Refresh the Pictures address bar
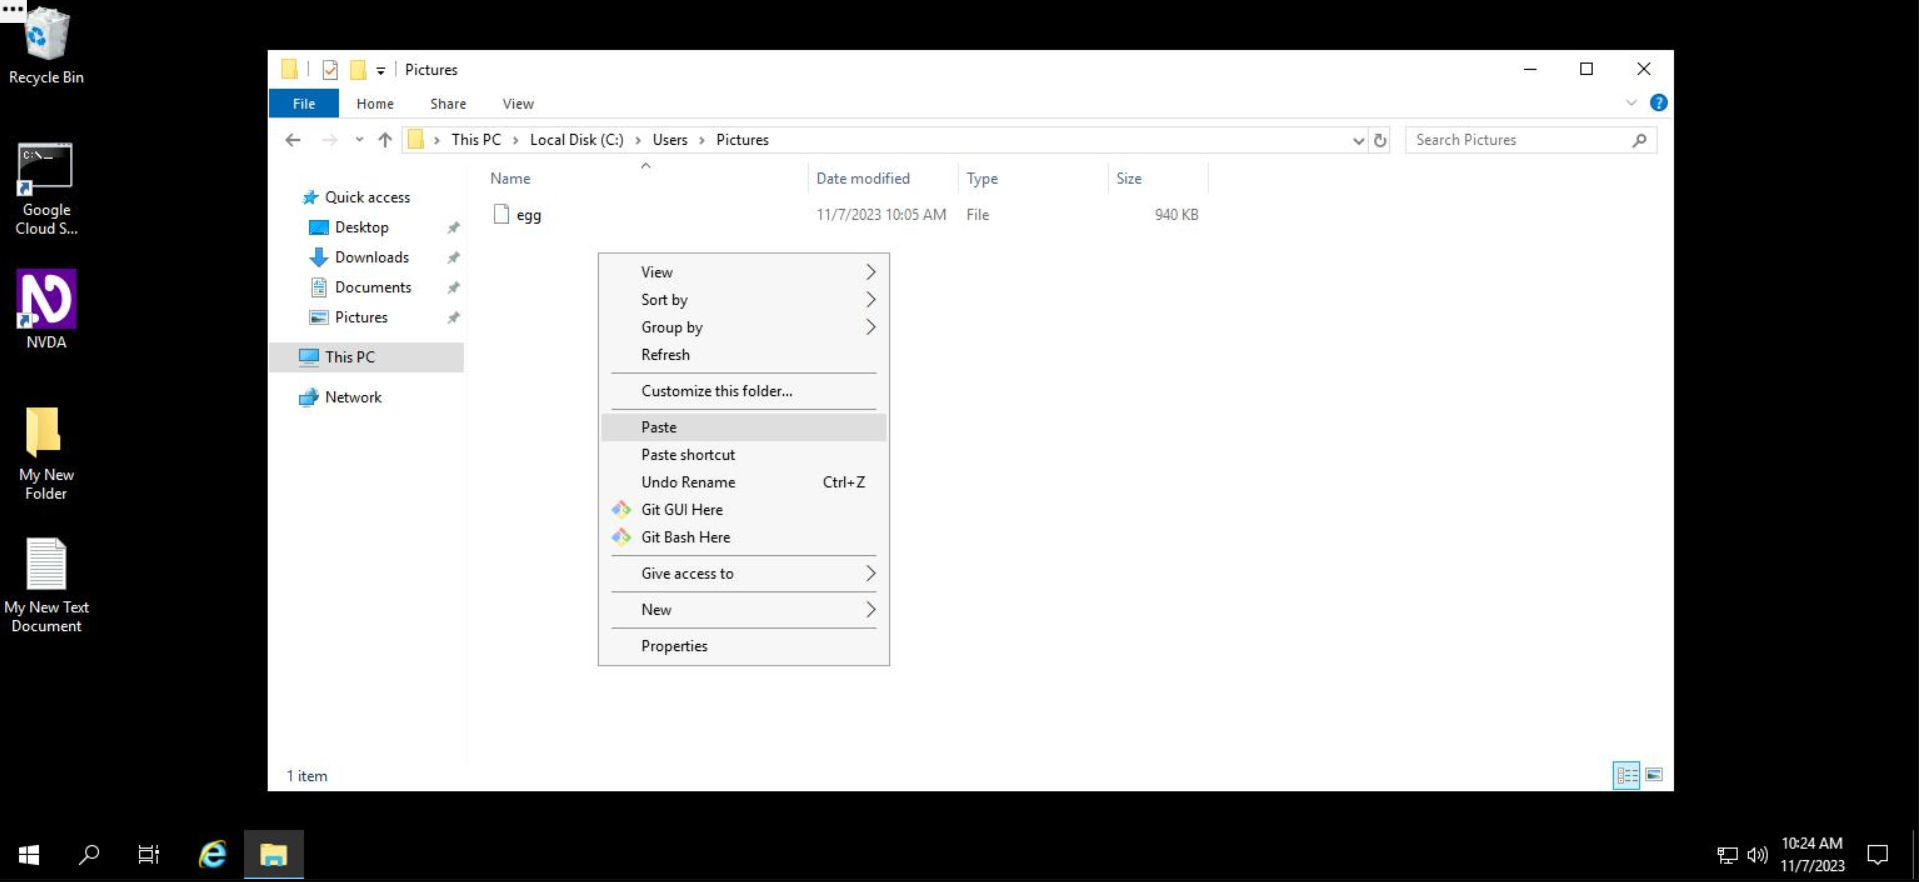This screenshot has height=882, width=1919. coord(1380,140)
